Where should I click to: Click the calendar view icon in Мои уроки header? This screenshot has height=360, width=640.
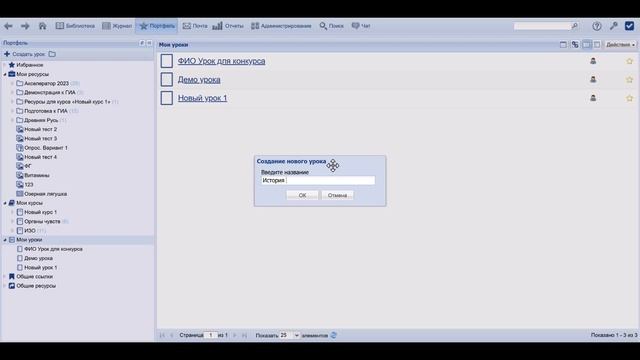click(x=563, y=44)
